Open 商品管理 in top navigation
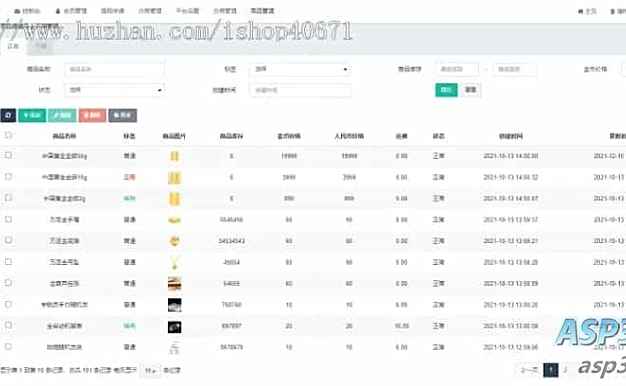The width and height of the screenshot is (626, 386). click(x=262, y=11)
